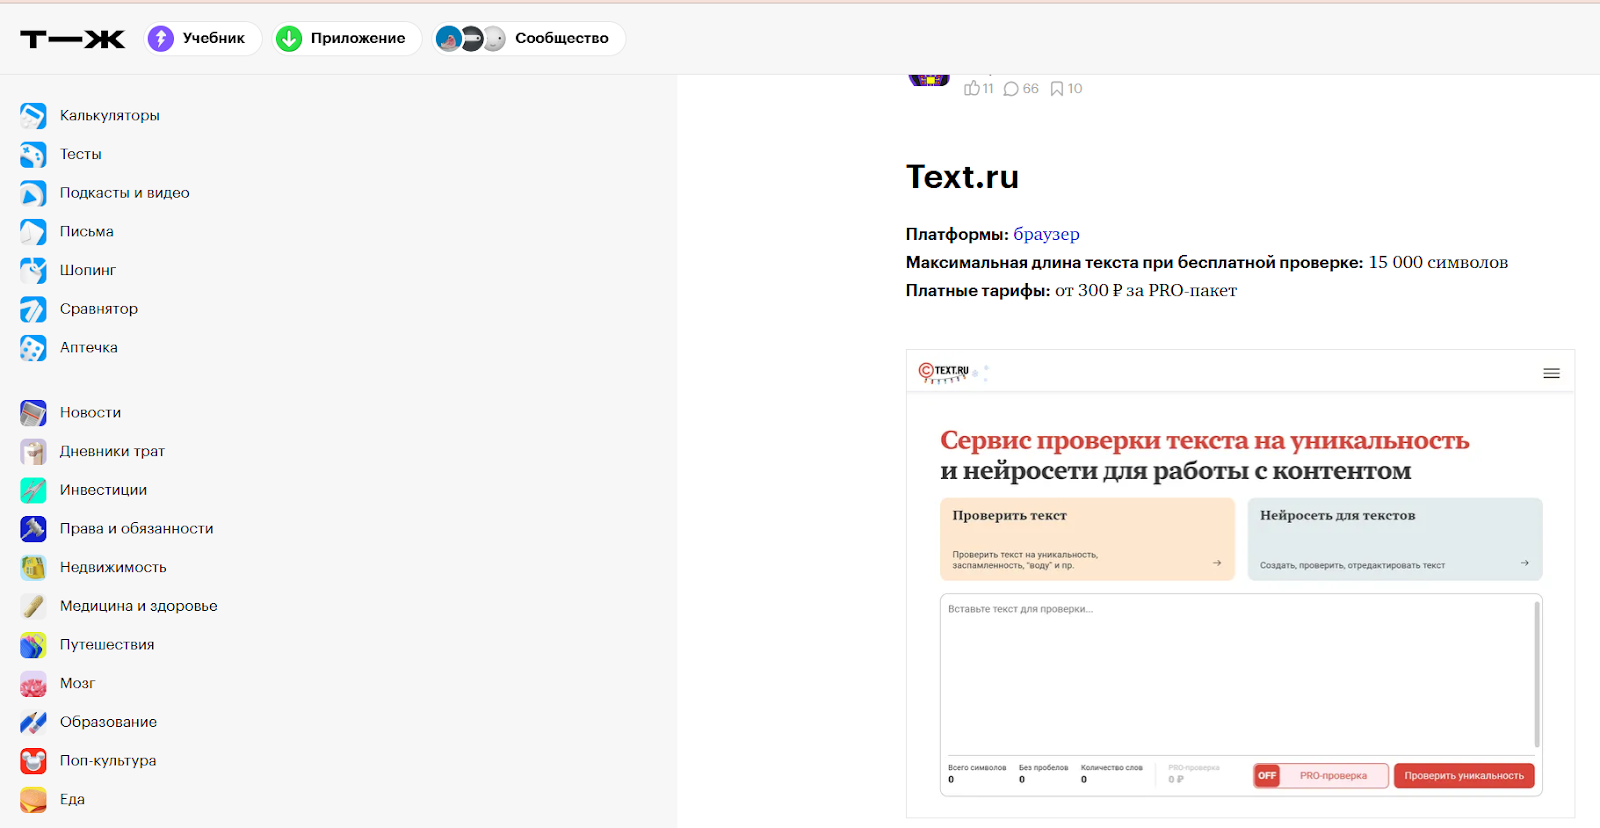This screenshot has width=1600, height=828.
Task: Open comments showing 66 replies
Action: pyautogui.click(x=1021, y=89)
